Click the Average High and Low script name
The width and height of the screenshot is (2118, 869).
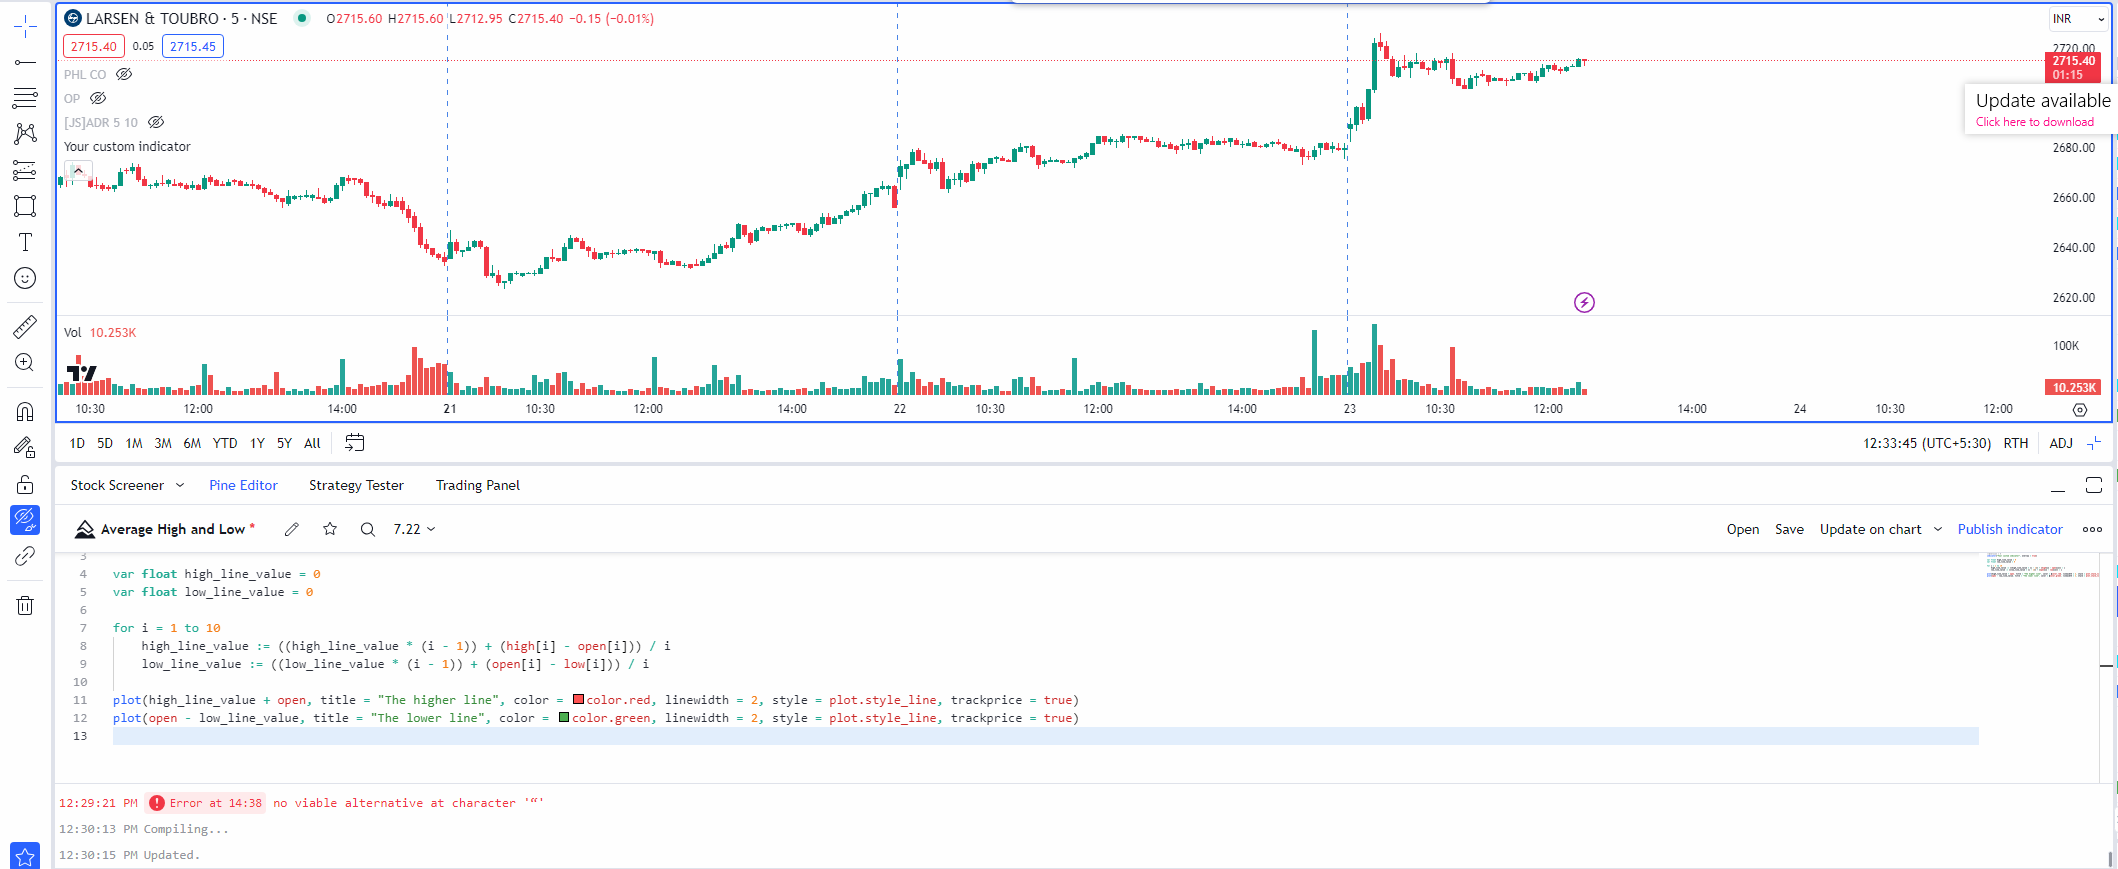pyautogui.click(x=173, y=529)
